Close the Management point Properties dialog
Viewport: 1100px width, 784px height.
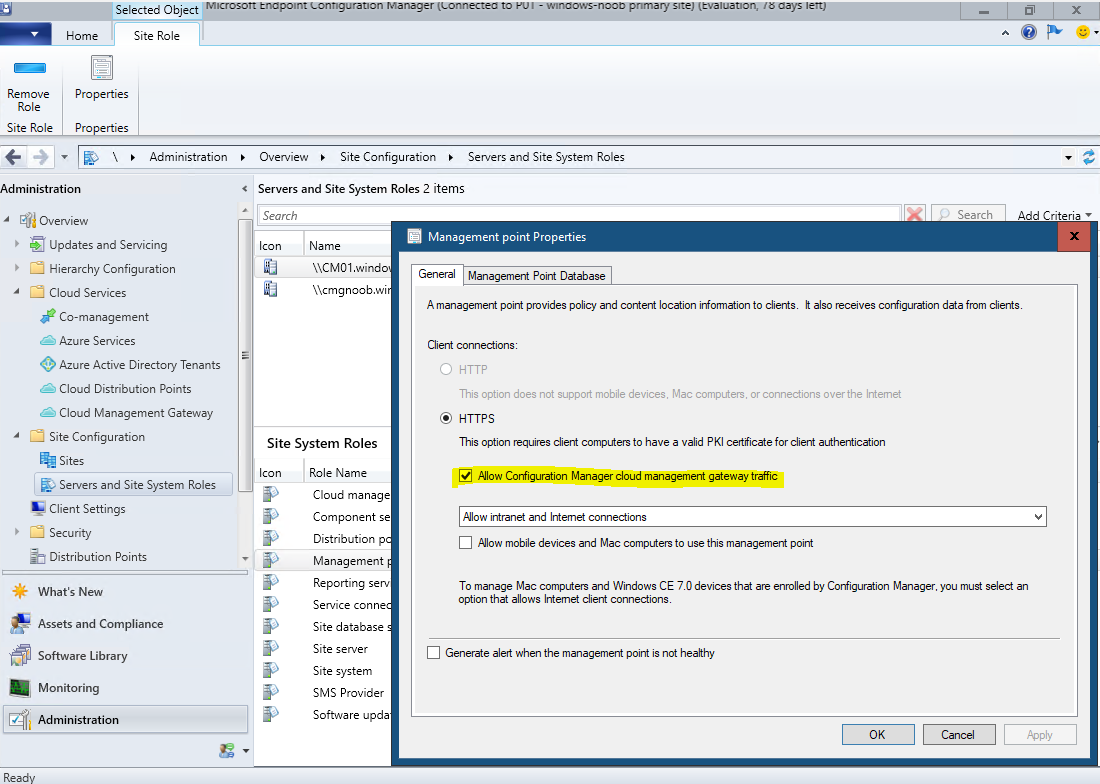click(x=1073, y=236)
